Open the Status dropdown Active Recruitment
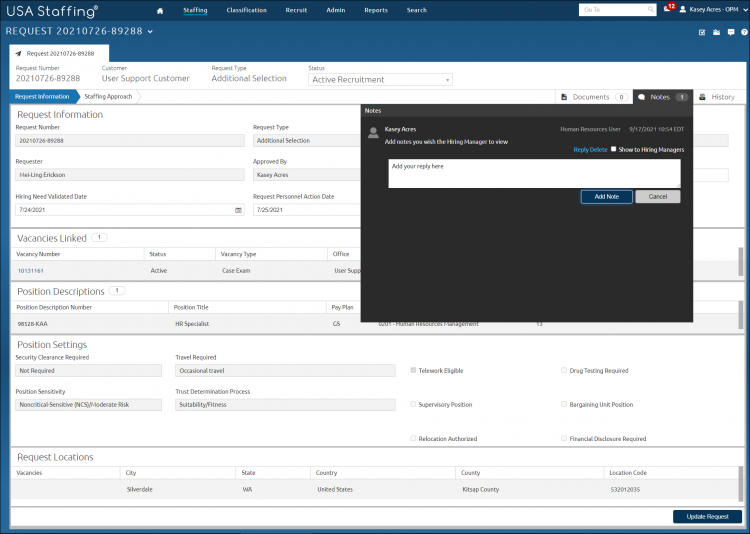The height and width of the screenshot is (534, 750). coord(380,79)
